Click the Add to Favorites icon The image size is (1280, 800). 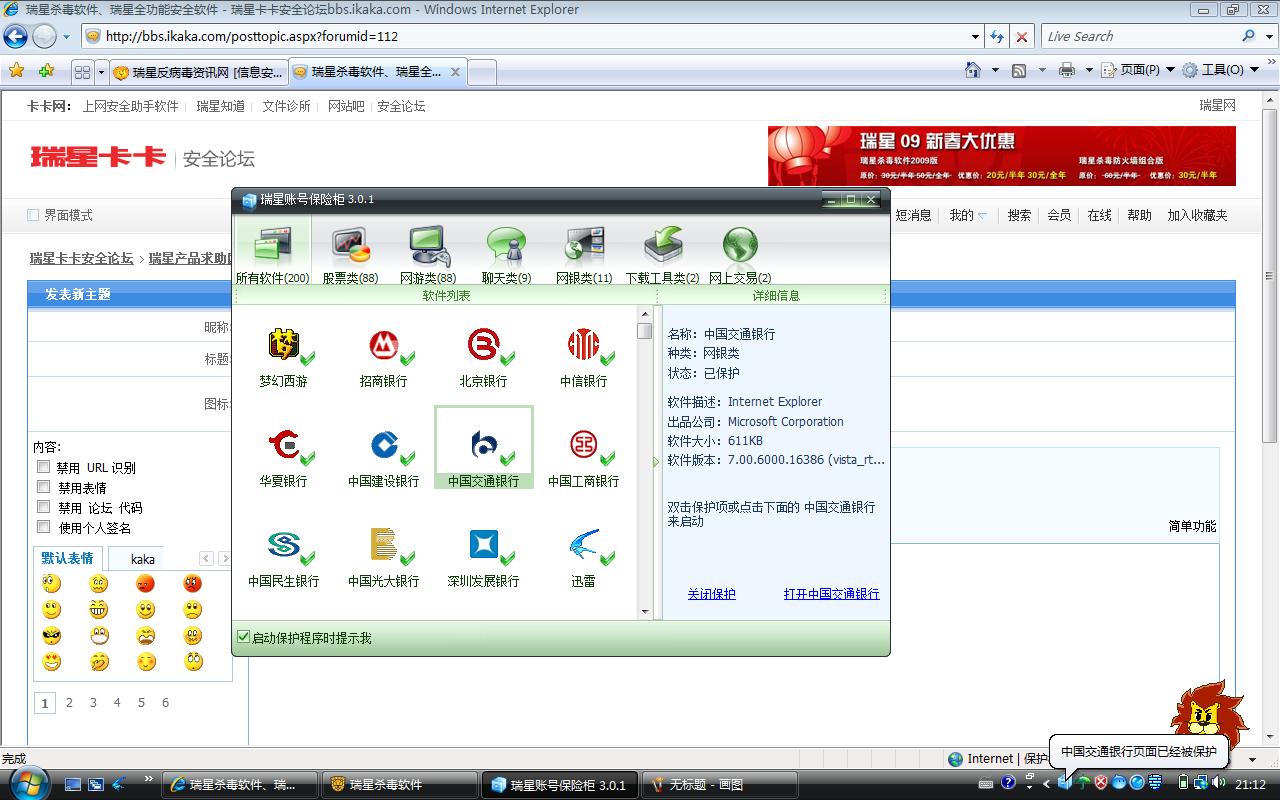46,70
